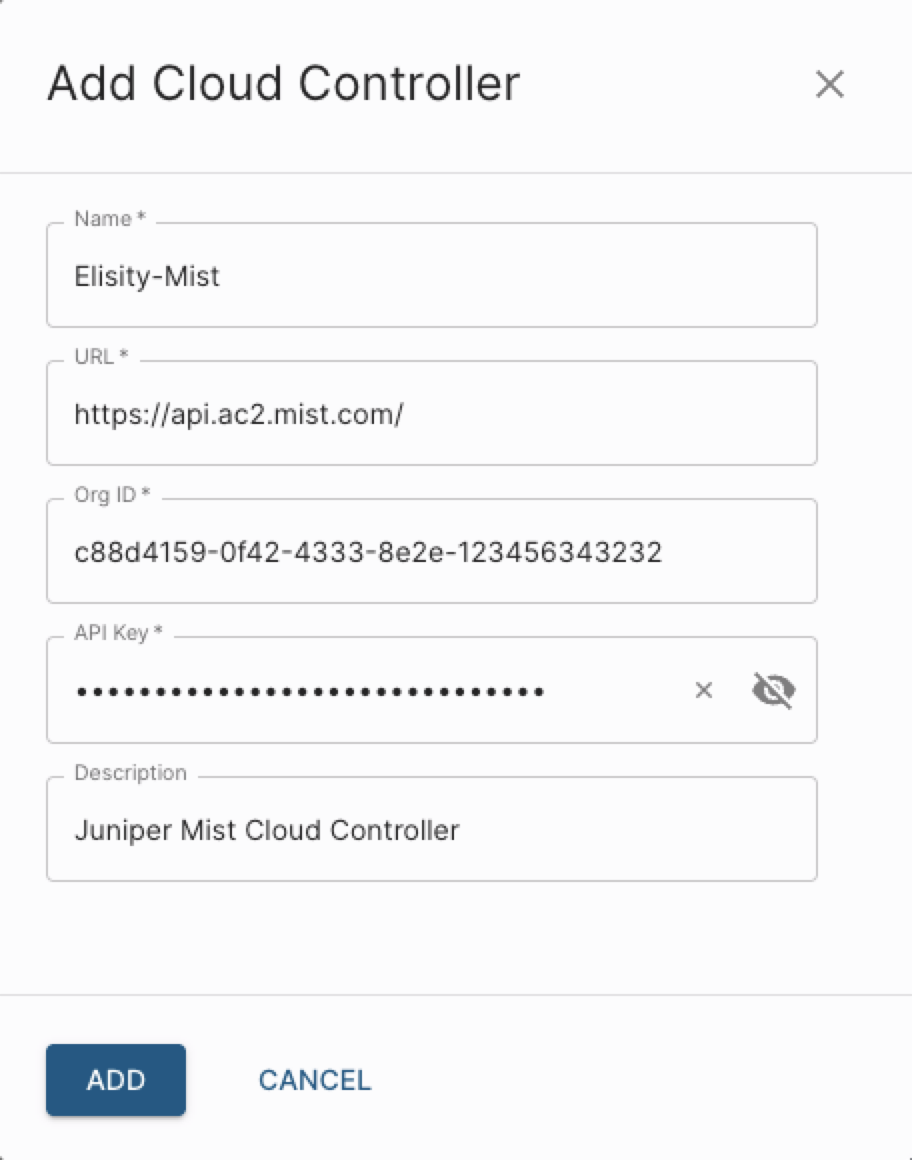Click the masked API Key dots
912x1160 pixels.
(310, 690)
